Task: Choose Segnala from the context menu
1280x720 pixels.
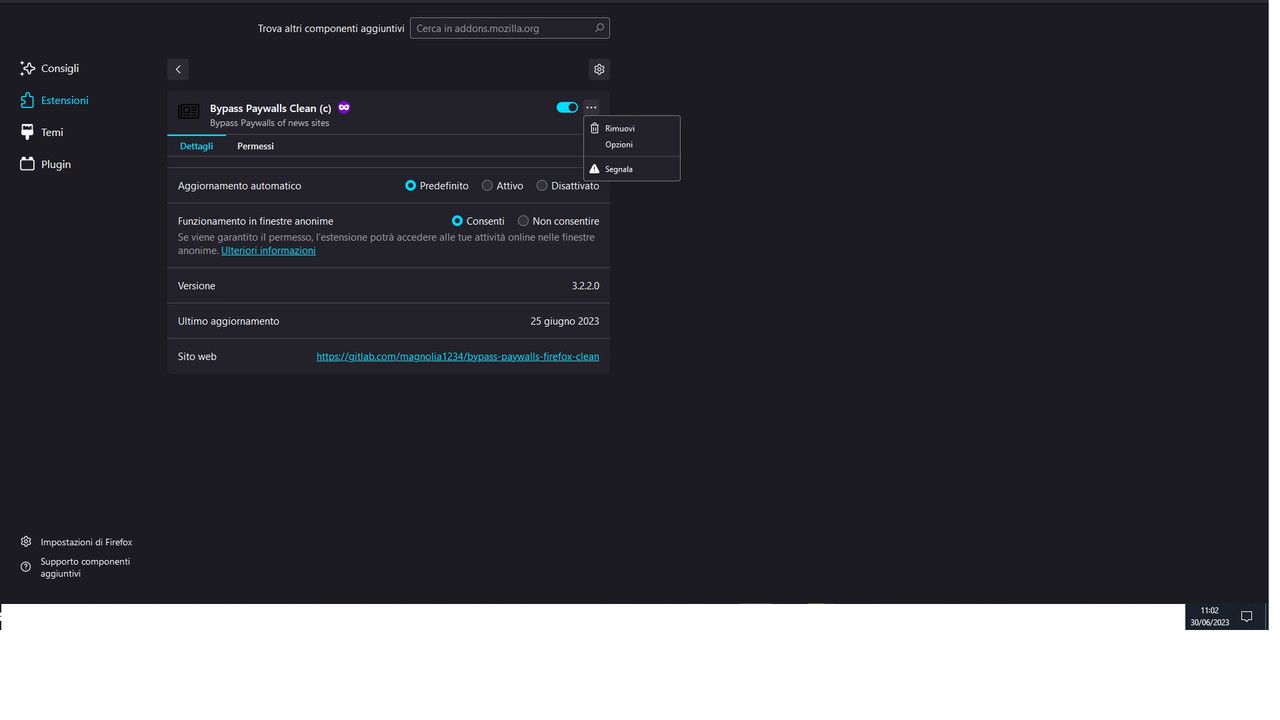Action: click(632, 169)
